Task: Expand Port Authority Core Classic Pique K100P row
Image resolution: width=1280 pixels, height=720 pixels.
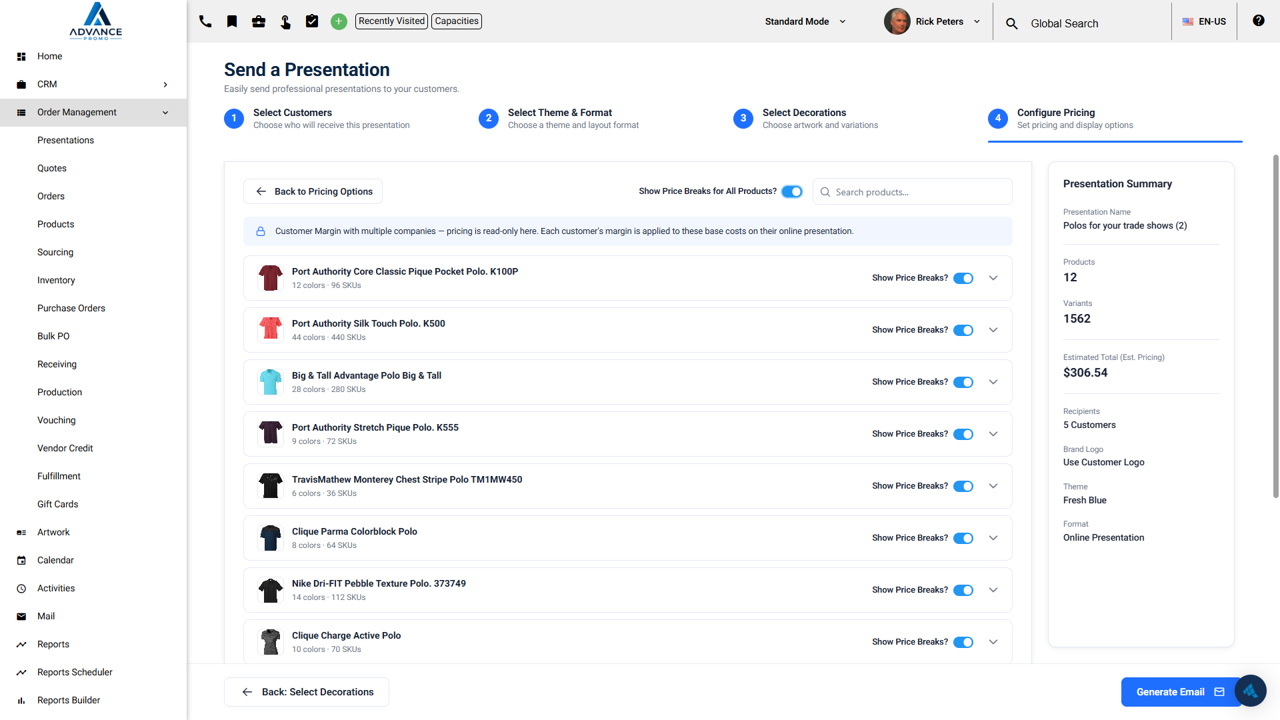Action: pos(993,278)
